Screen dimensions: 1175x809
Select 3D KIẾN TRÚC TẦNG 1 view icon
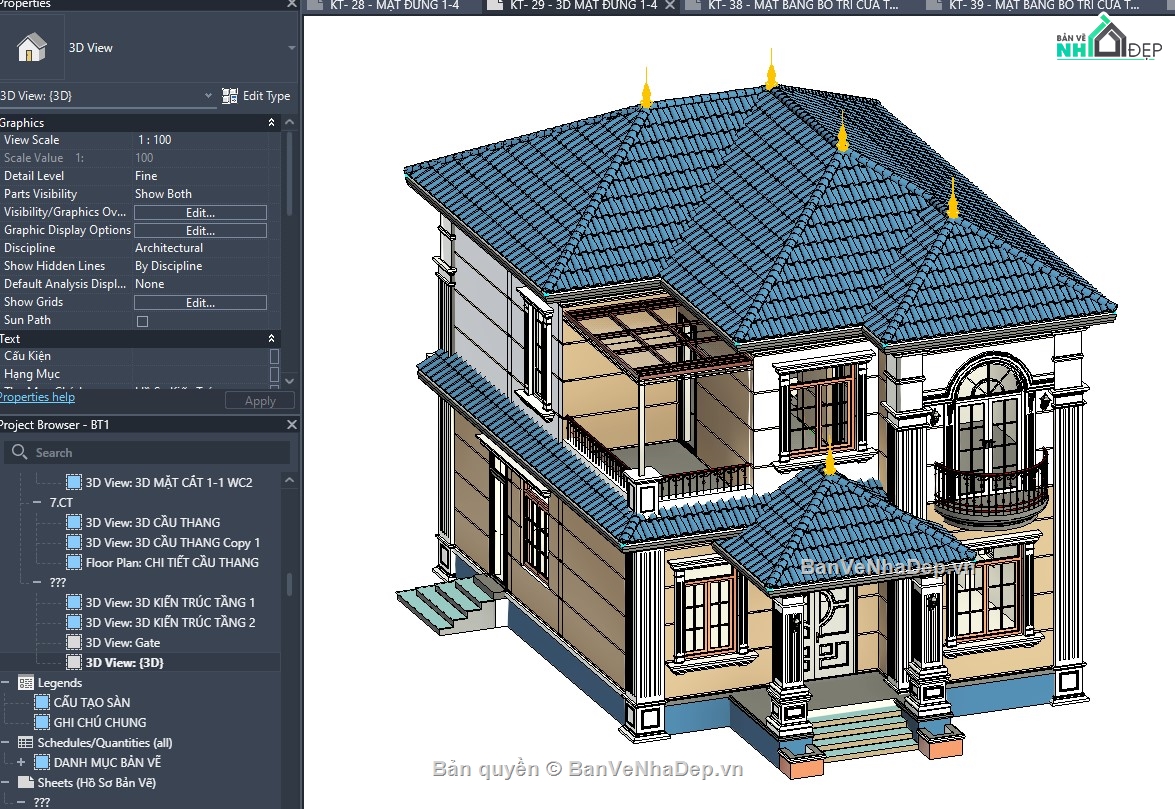pos(74,602)
